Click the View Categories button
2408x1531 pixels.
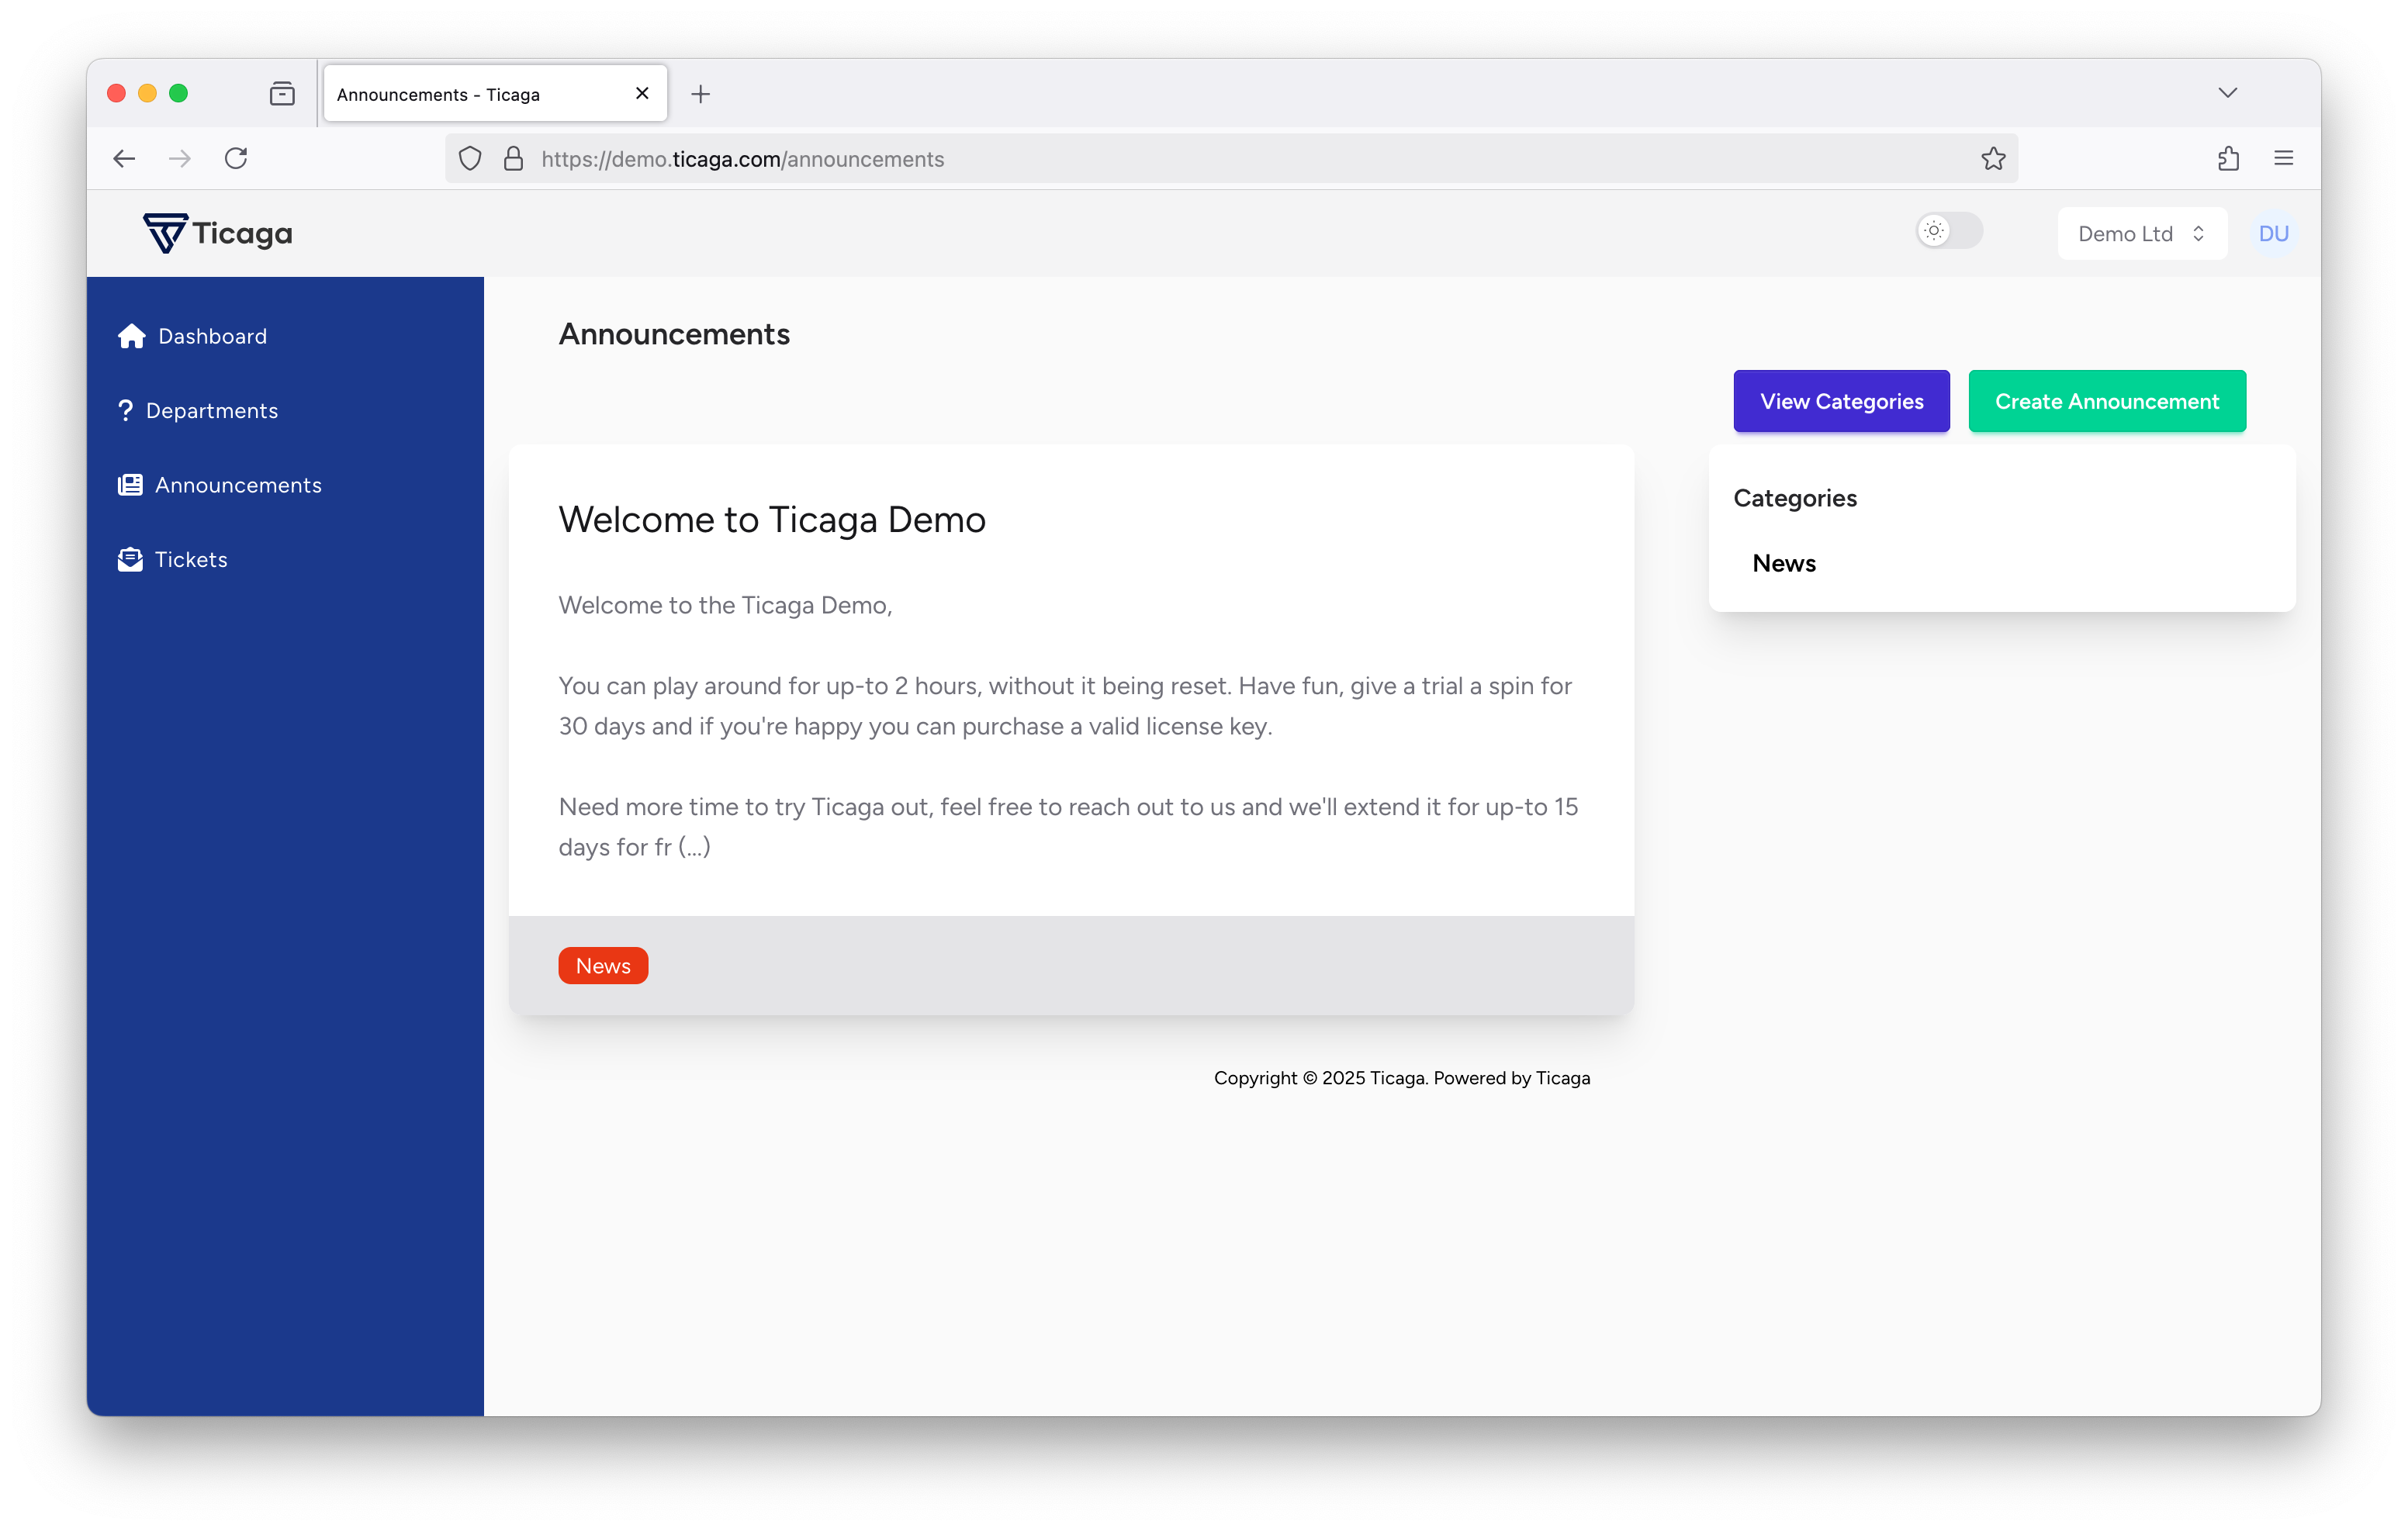tap(1841, 401)
